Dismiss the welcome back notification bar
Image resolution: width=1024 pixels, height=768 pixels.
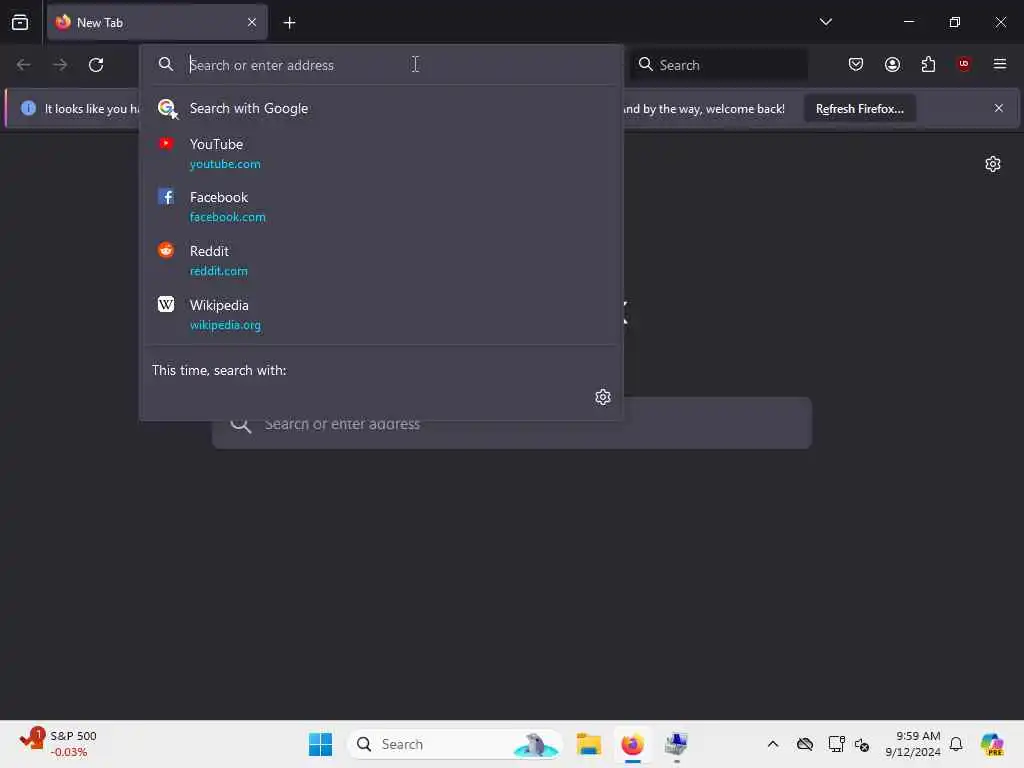pyautogui.click(x=999, y=108)
